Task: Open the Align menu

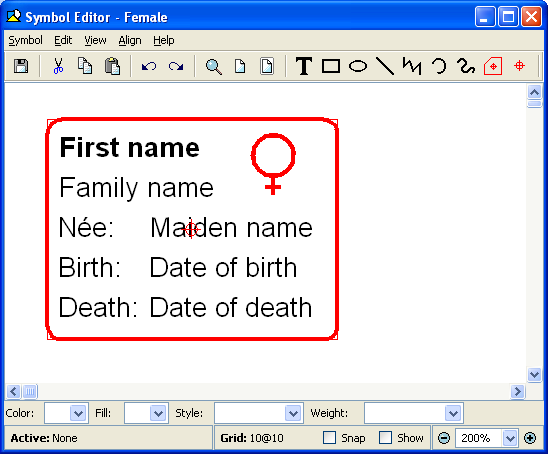Action: click(130, 40)
